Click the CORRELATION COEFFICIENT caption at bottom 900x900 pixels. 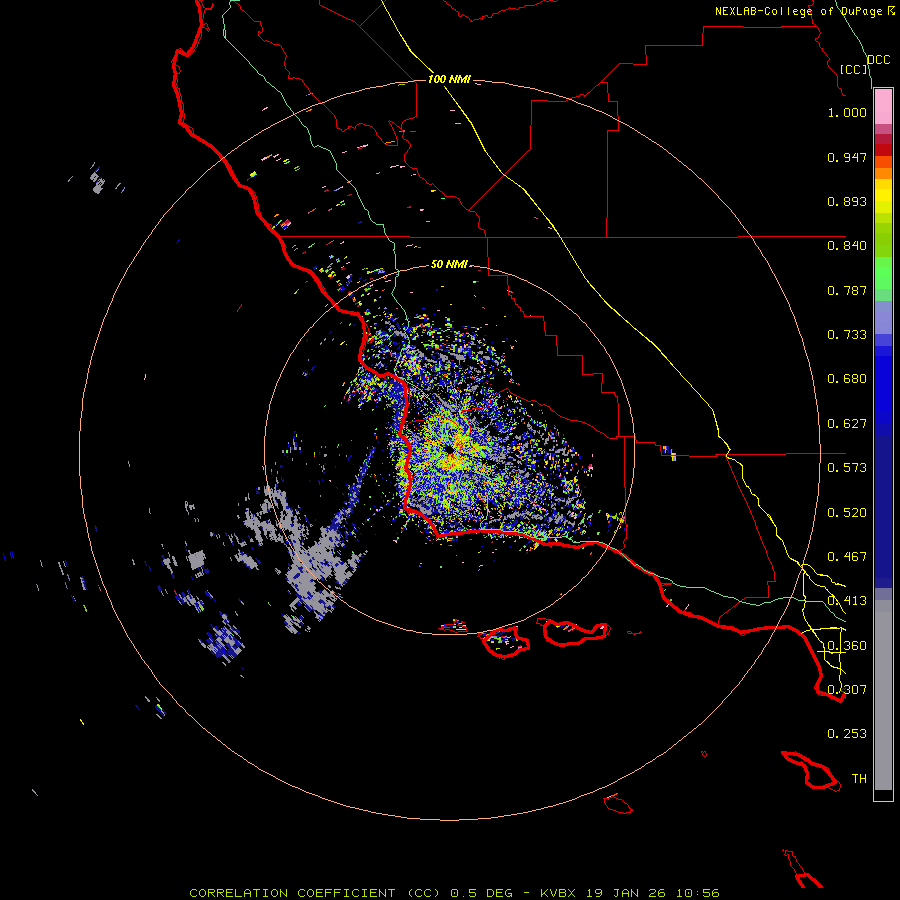pyautogui.click(x=454, y=893)
